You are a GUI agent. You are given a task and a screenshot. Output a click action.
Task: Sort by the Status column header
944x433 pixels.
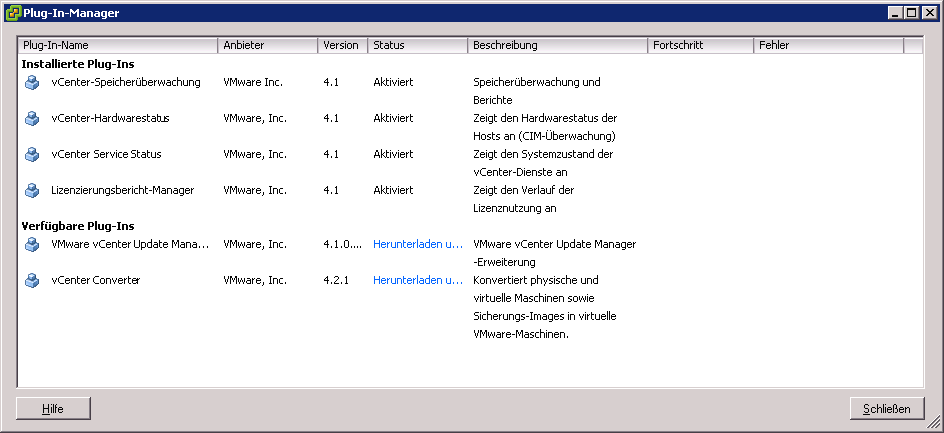point(417,46)
